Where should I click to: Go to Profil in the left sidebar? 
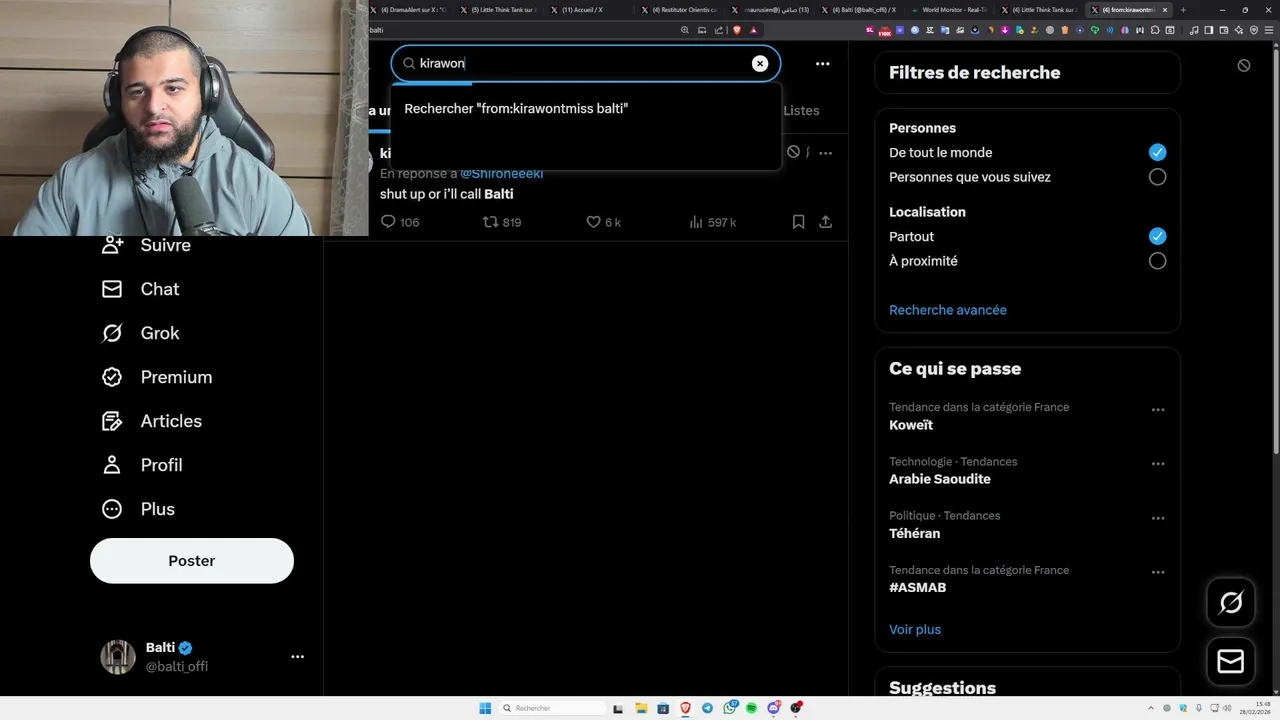[x=142, y=465]
